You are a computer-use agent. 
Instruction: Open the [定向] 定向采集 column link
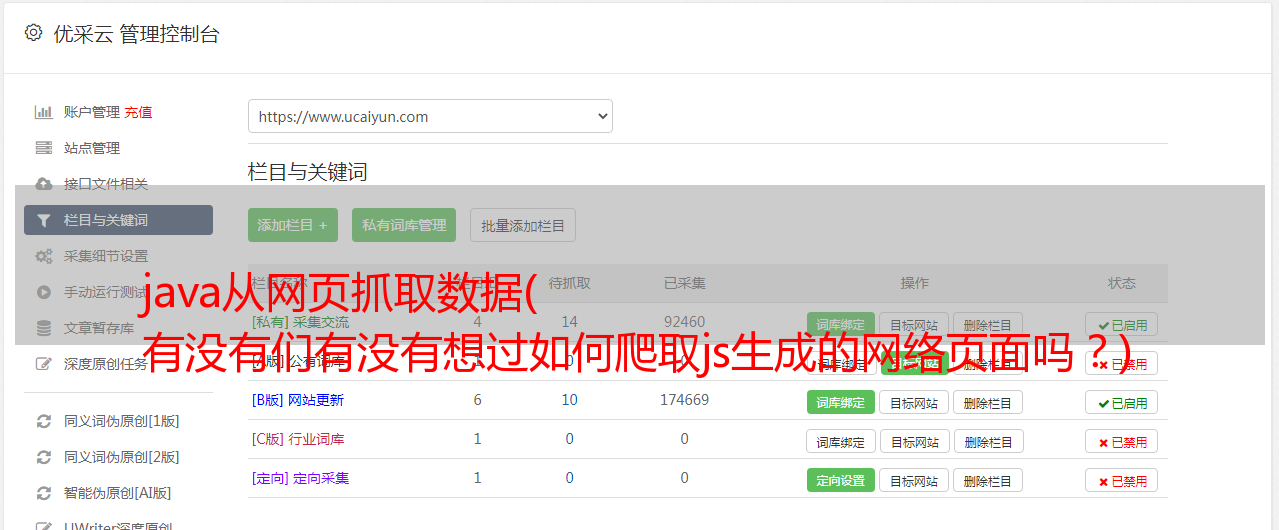point(301,478)
